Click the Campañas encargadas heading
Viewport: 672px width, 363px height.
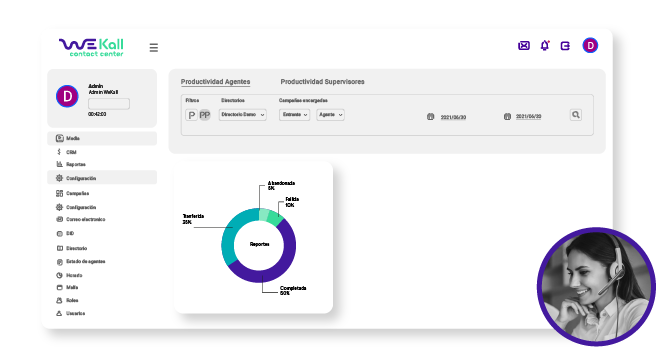pos(303,100)
